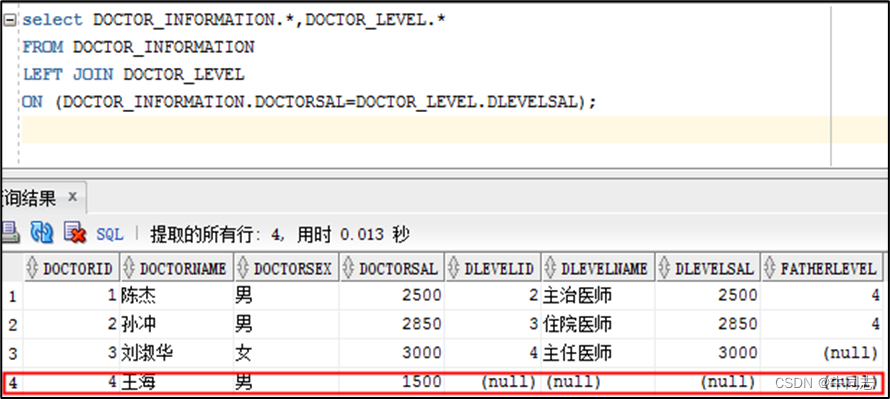Close the 查询结果 tab
Viewport: 890px width, 399px height.
[73, 198]
